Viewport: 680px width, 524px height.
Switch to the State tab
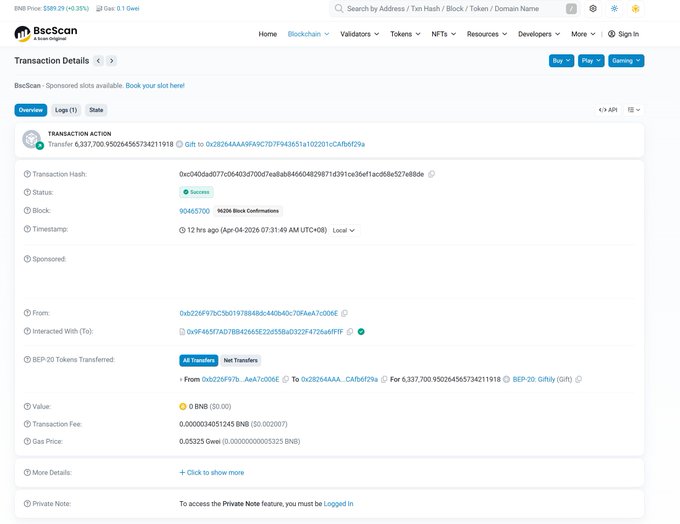[96, 110]
